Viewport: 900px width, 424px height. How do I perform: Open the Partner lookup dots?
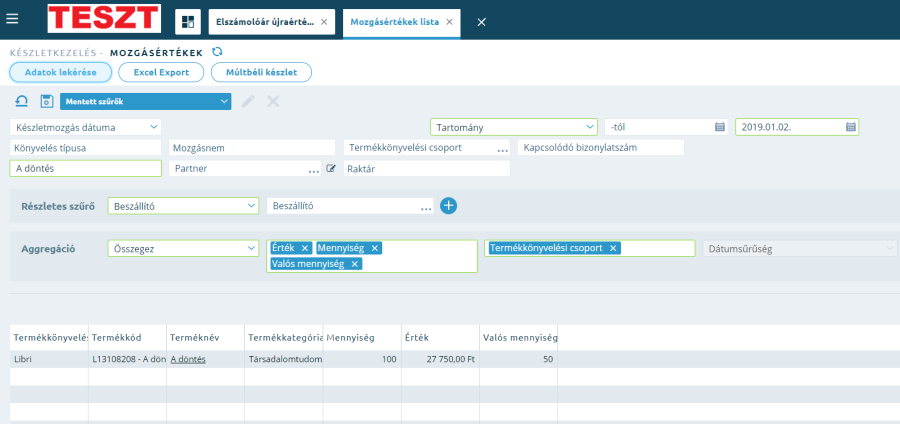[313, 170]
